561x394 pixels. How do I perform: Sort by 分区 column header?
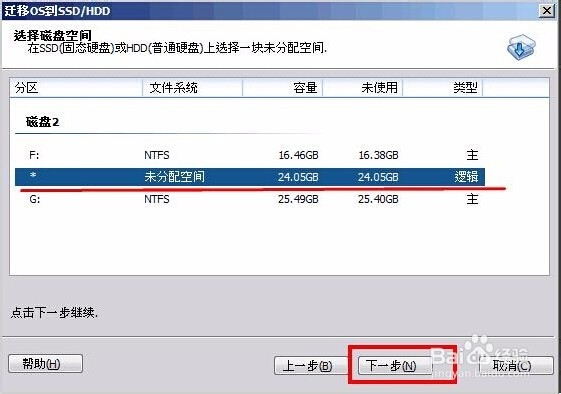coord(76,88)
